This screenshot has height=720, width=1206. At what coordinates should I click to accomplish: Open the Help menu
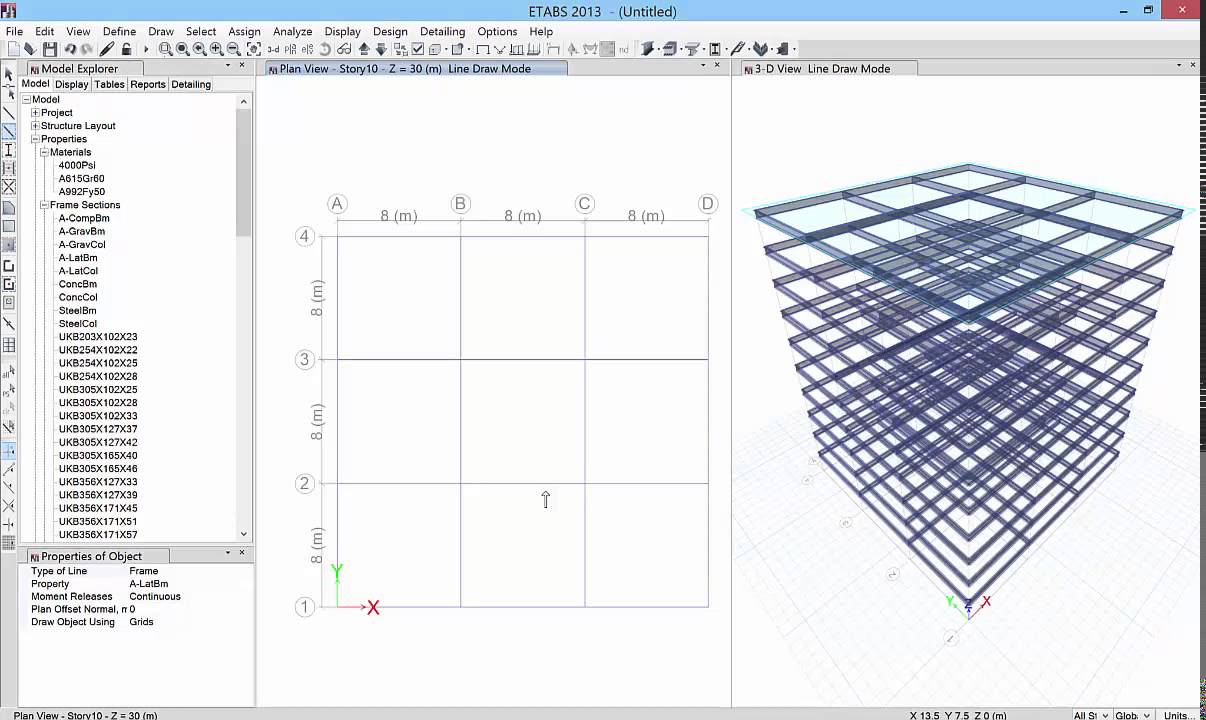click(x=541, y=31)
